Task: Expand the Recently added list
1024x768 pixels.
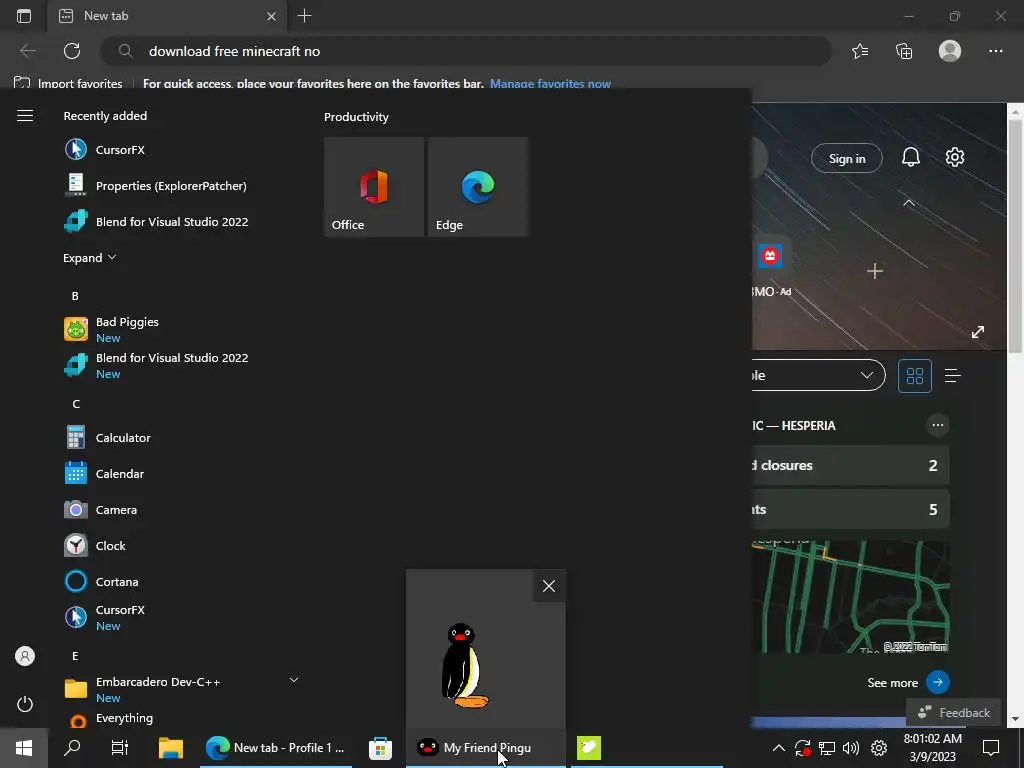Action: pyautogui.click(x=89, y=258)
